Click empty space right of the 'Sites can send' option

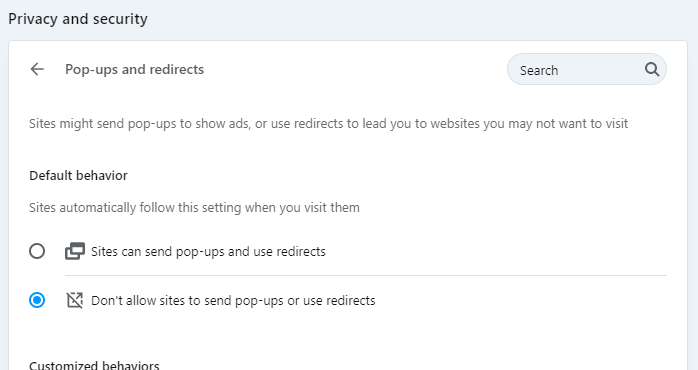click(496, 252)
